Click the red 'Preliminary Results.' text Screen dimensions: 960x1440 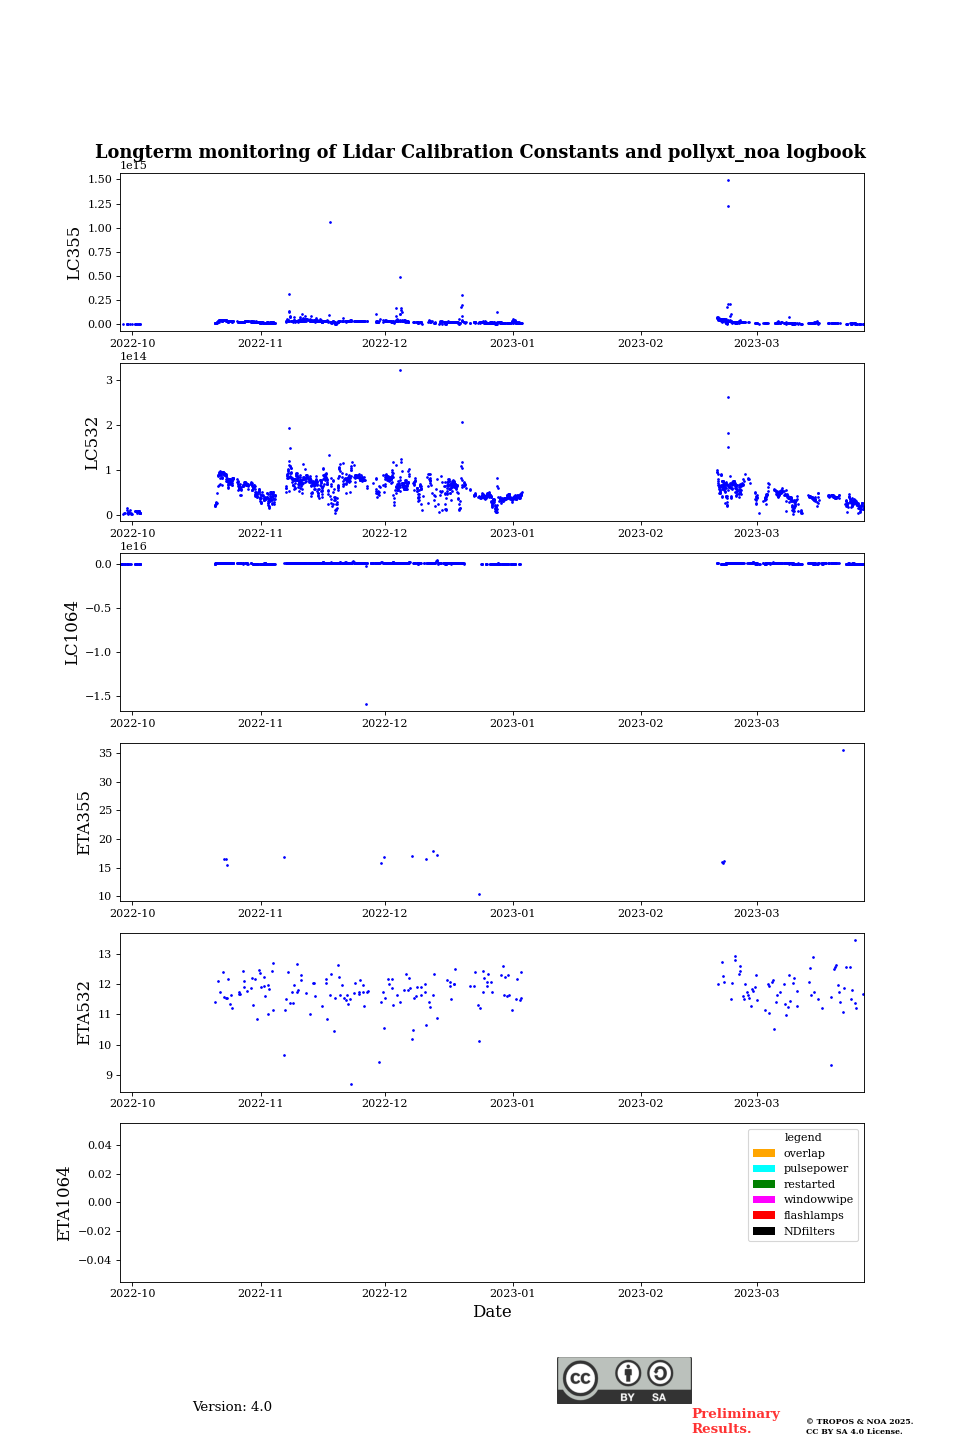[735, 1421]
